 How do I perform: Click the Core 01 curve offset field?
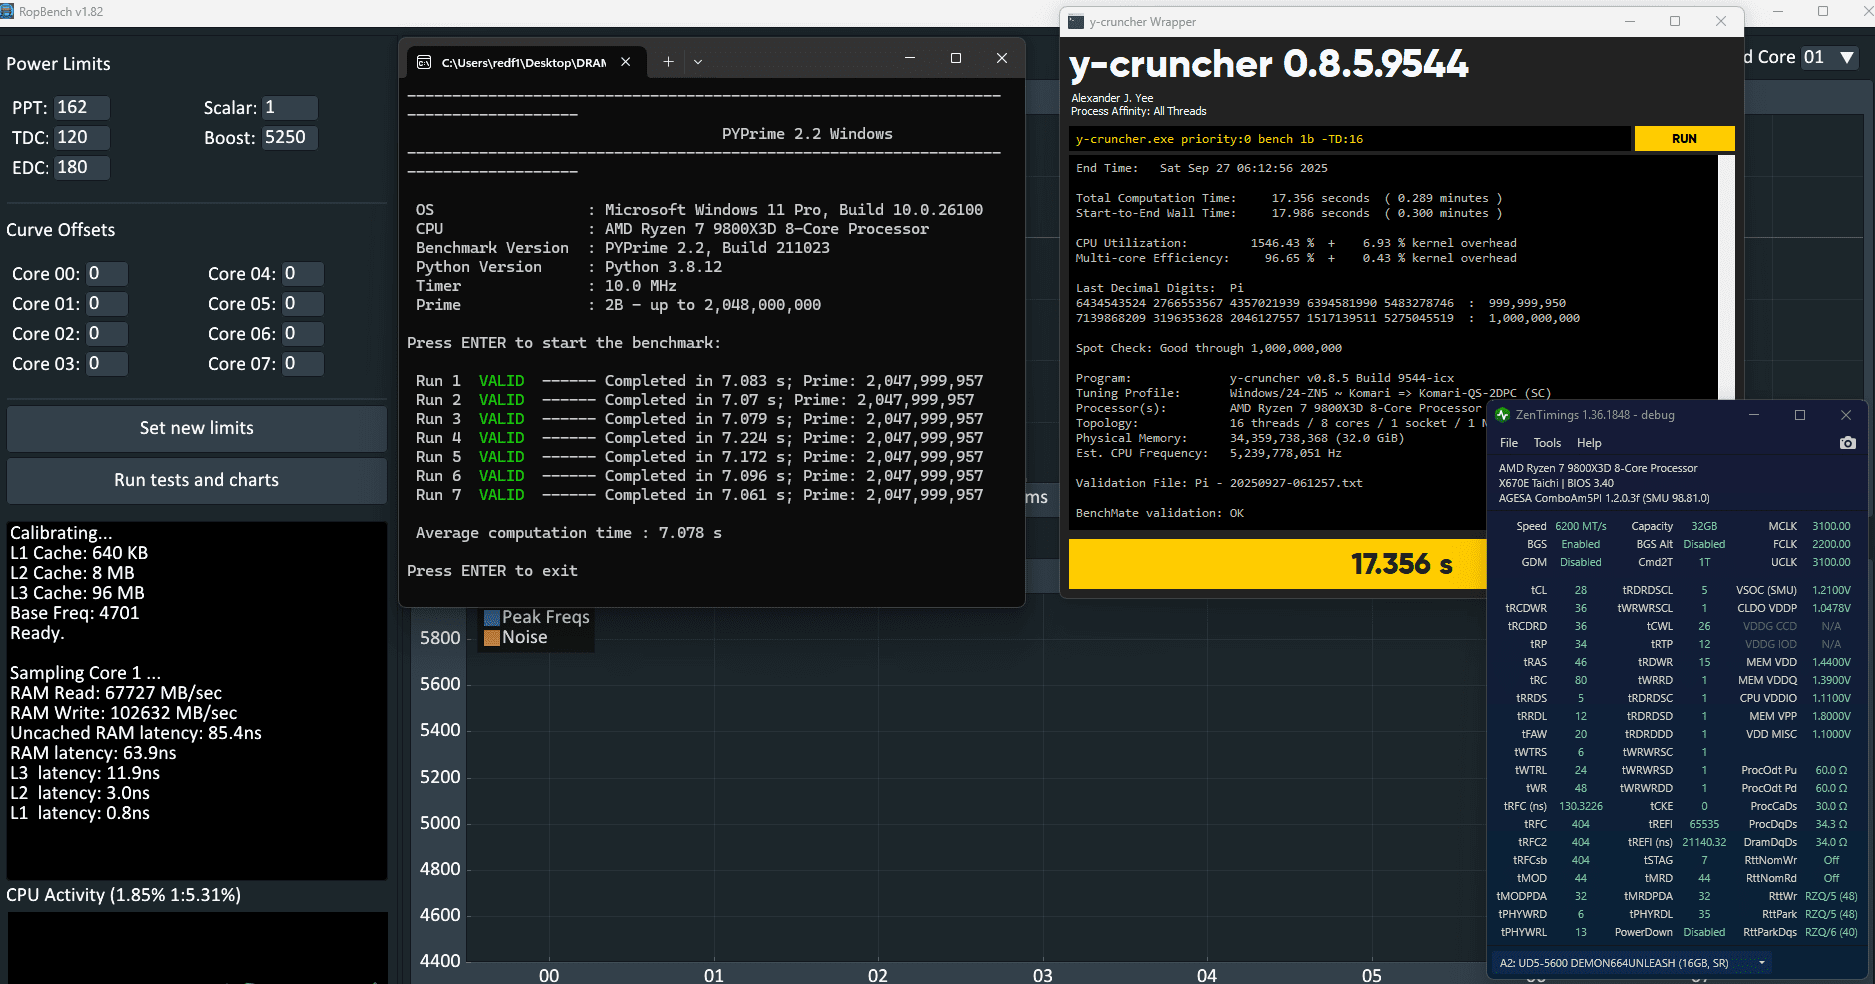click(x=106, y=304)
